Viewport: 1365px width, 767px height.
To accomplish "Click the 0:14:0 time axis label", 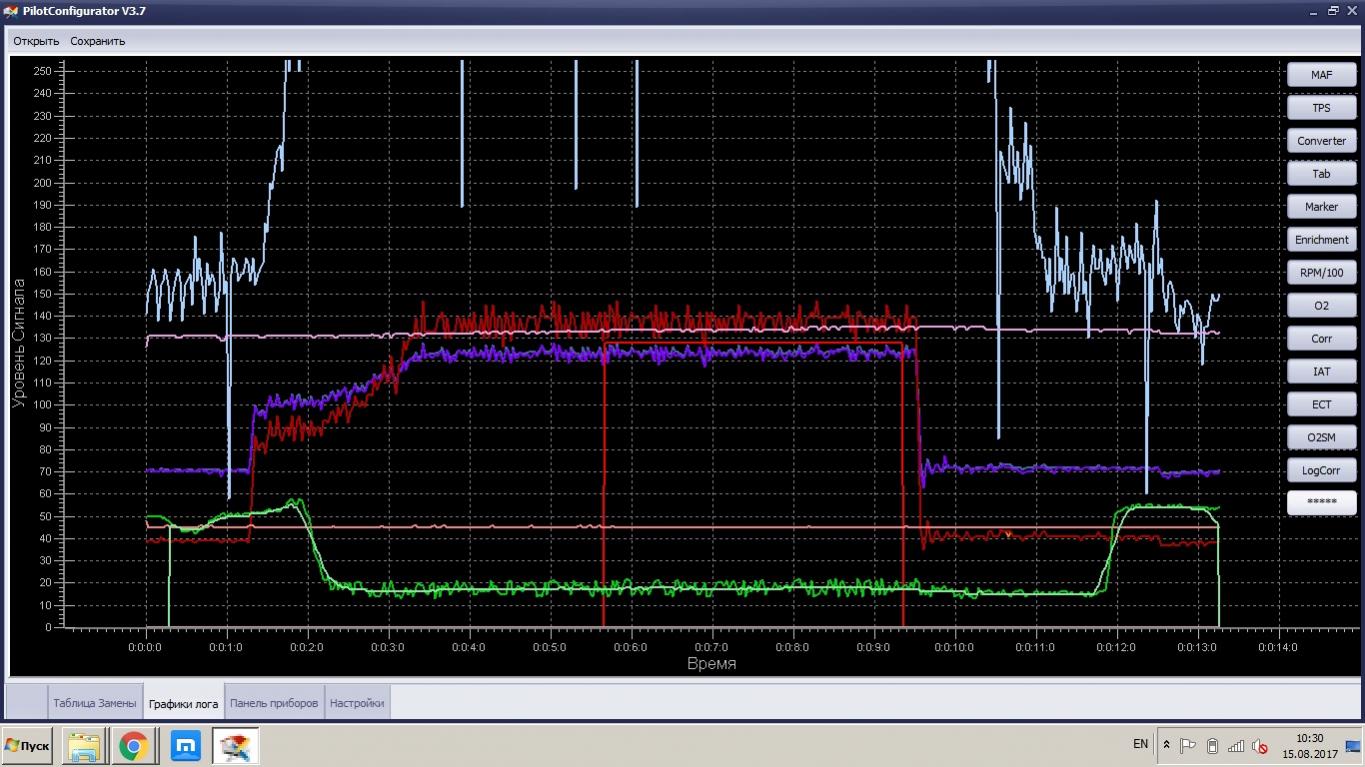I will tap(1277, 647).
